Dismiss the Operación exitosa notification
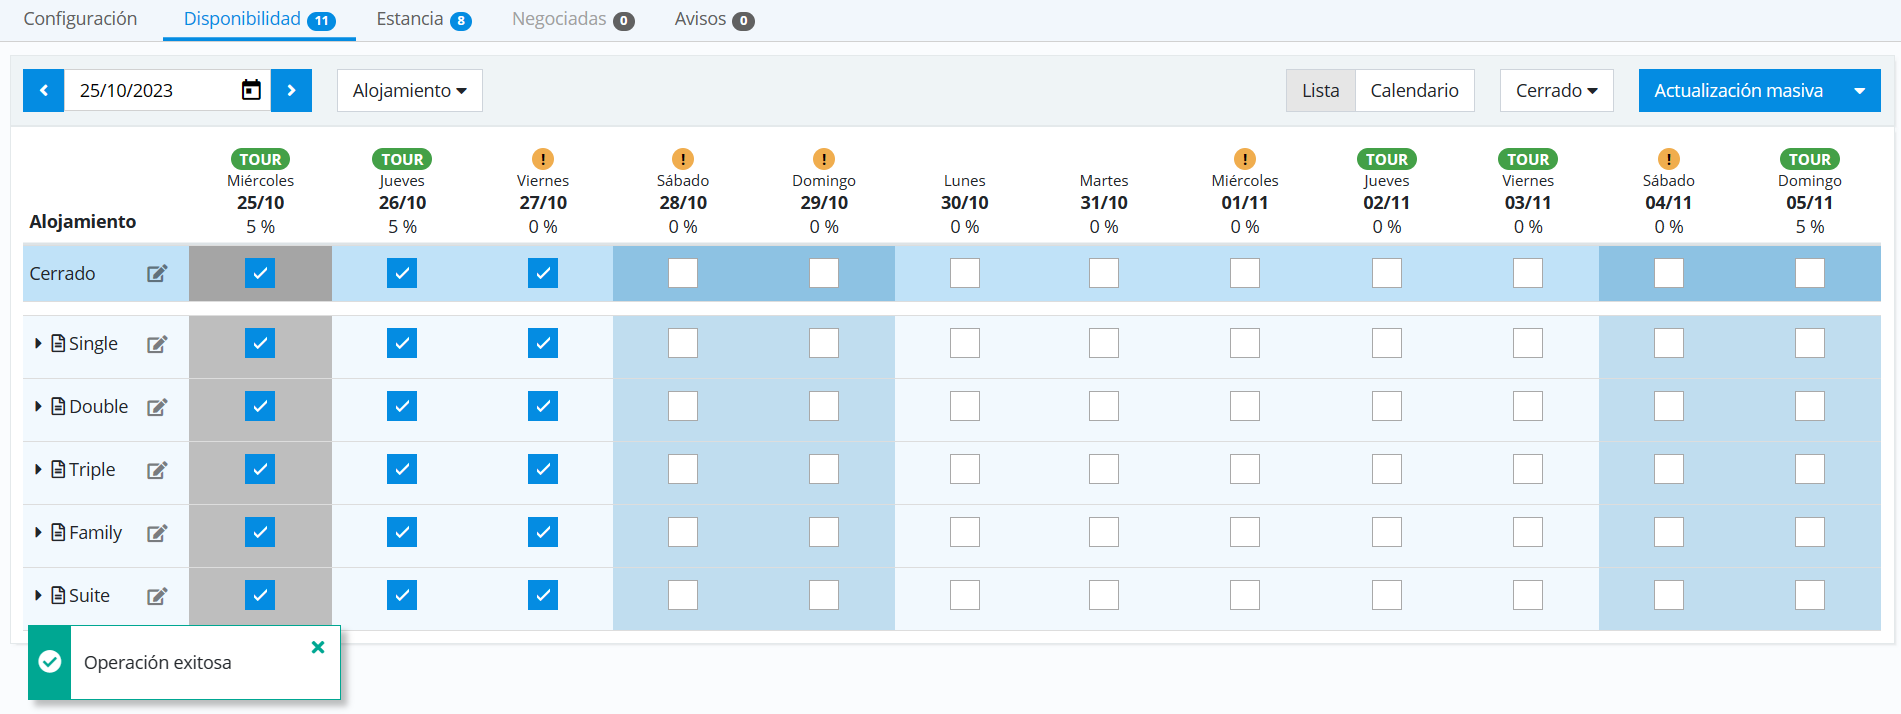The image size is (1901, 714). pos(318,647)
